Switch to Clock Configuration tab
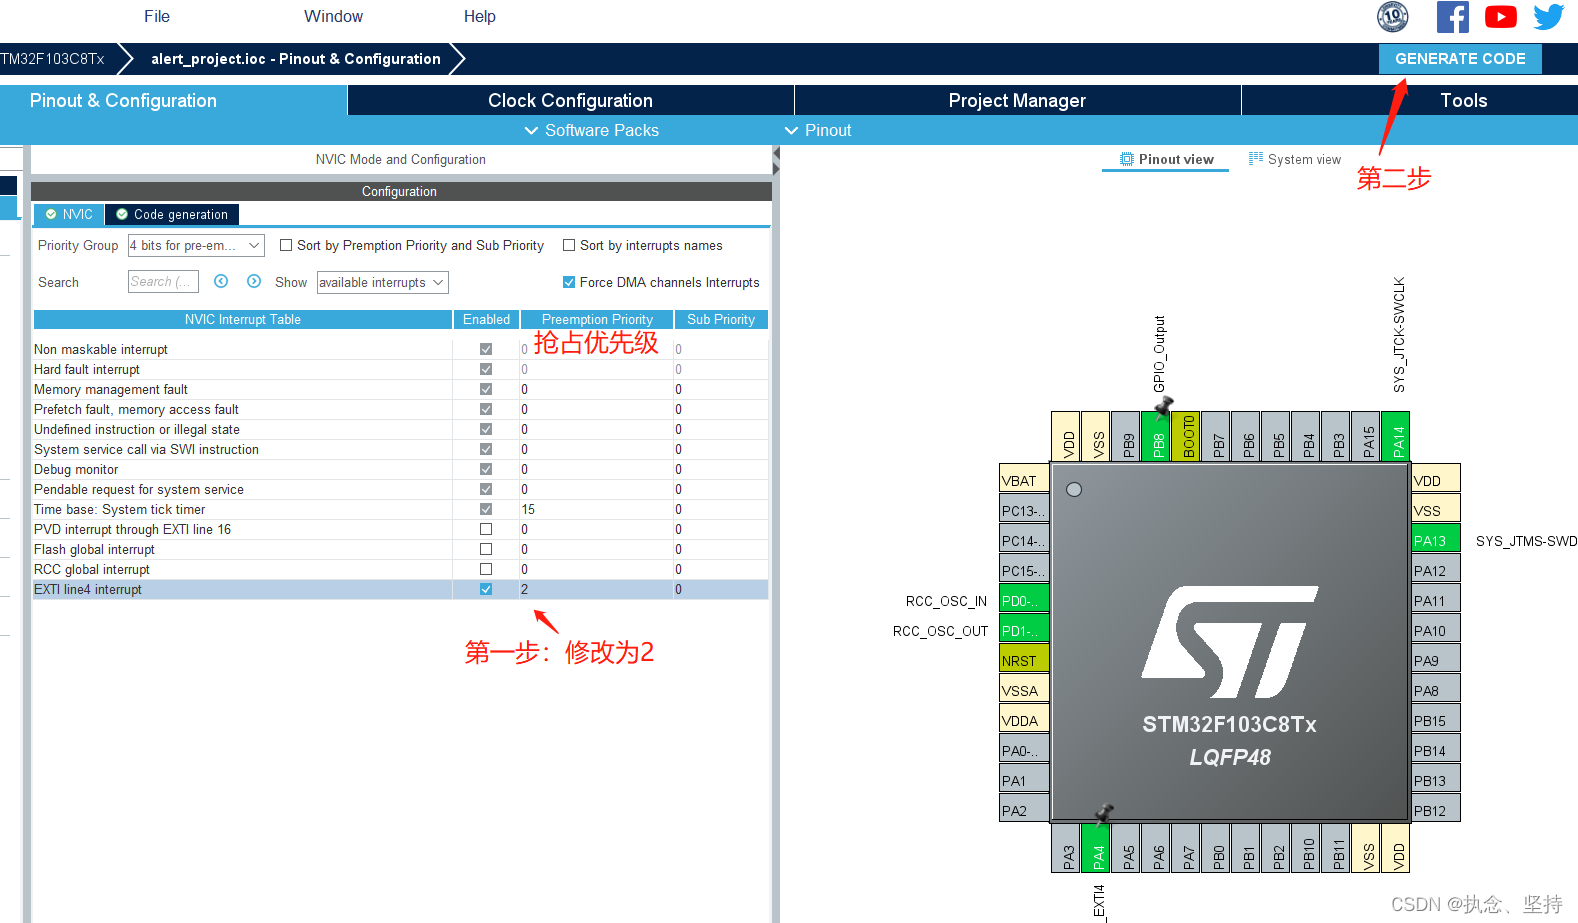 click(570, 100)
